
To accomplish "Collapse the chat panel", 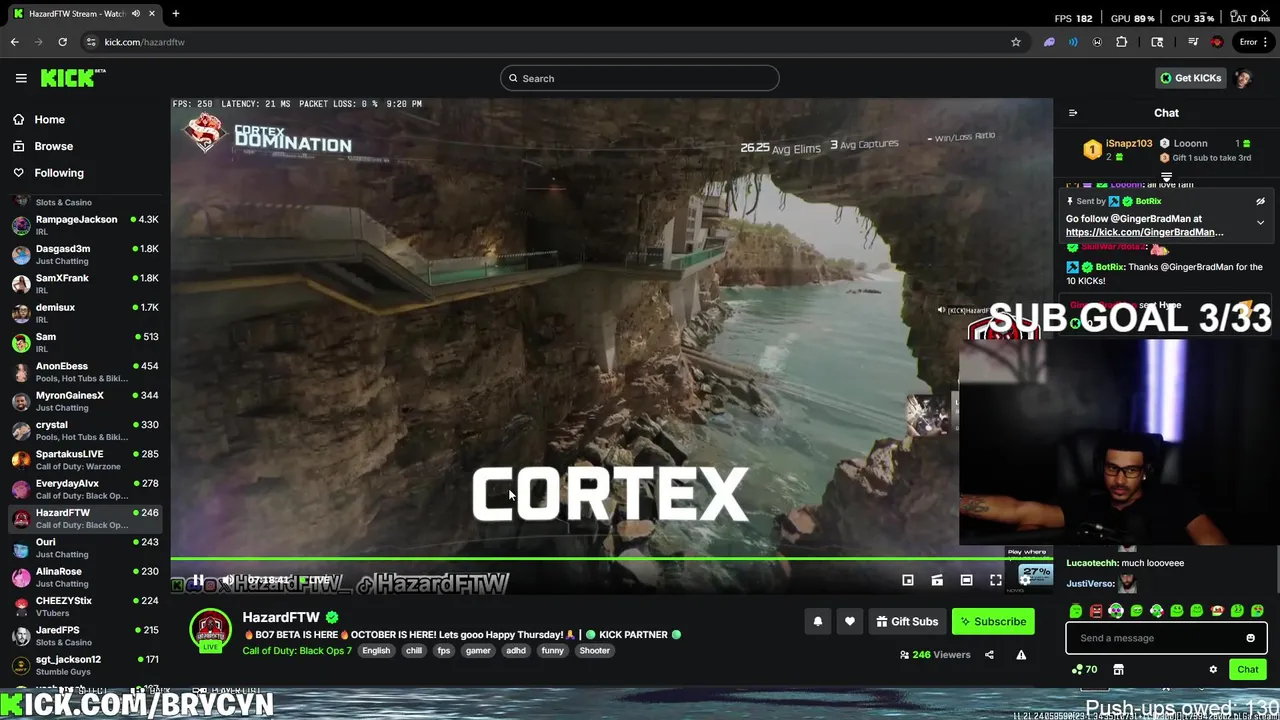I will point(1073,113).
